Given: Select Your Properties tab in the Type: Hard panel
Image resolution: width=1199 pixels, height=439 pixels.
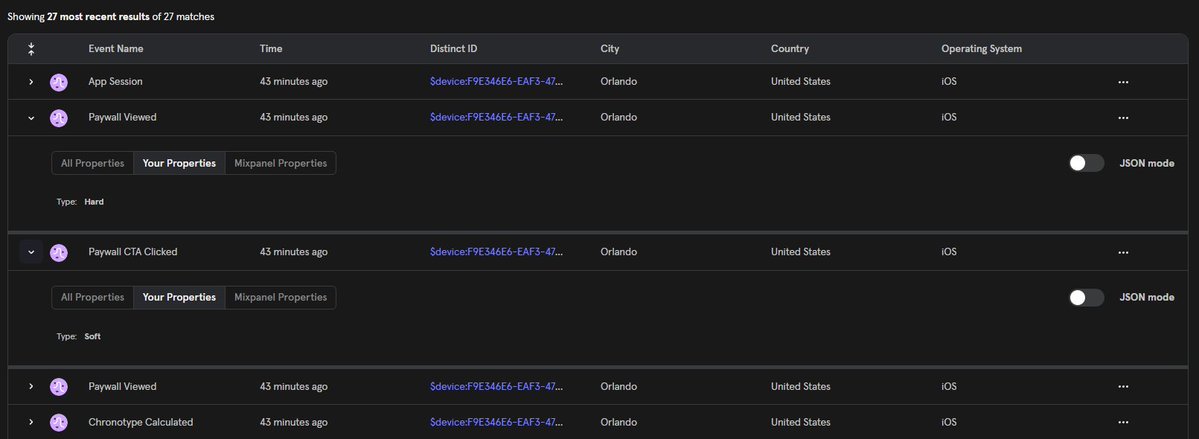Looking at the screenshot, I should (179, 163).
